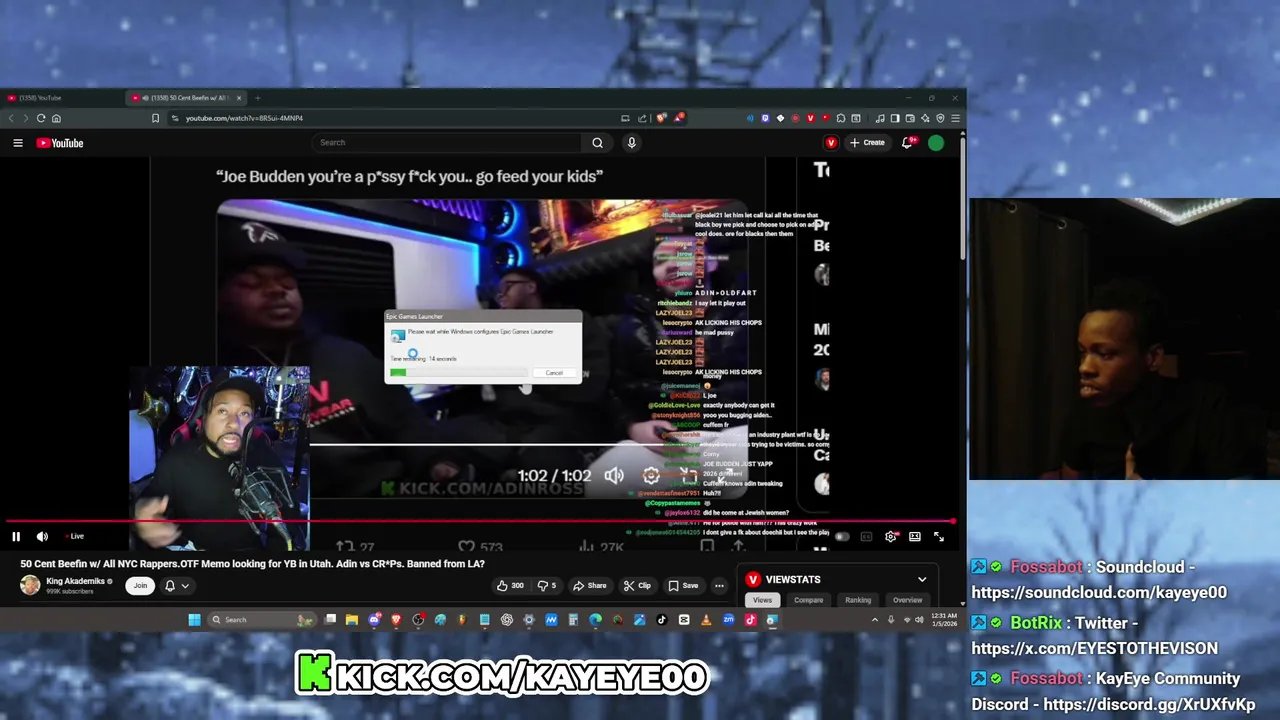Viewport: 1280px width, 720px height.
Task: Share the video
Action: coord(590,586)
